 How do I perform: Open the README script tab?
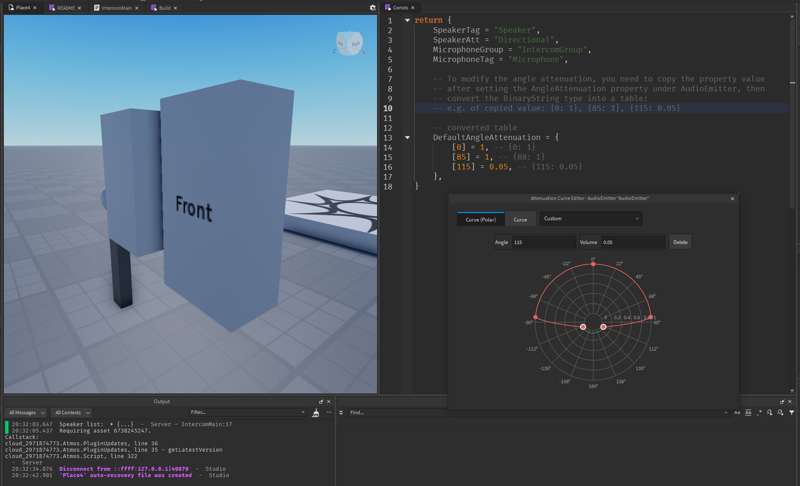point(63,8)
